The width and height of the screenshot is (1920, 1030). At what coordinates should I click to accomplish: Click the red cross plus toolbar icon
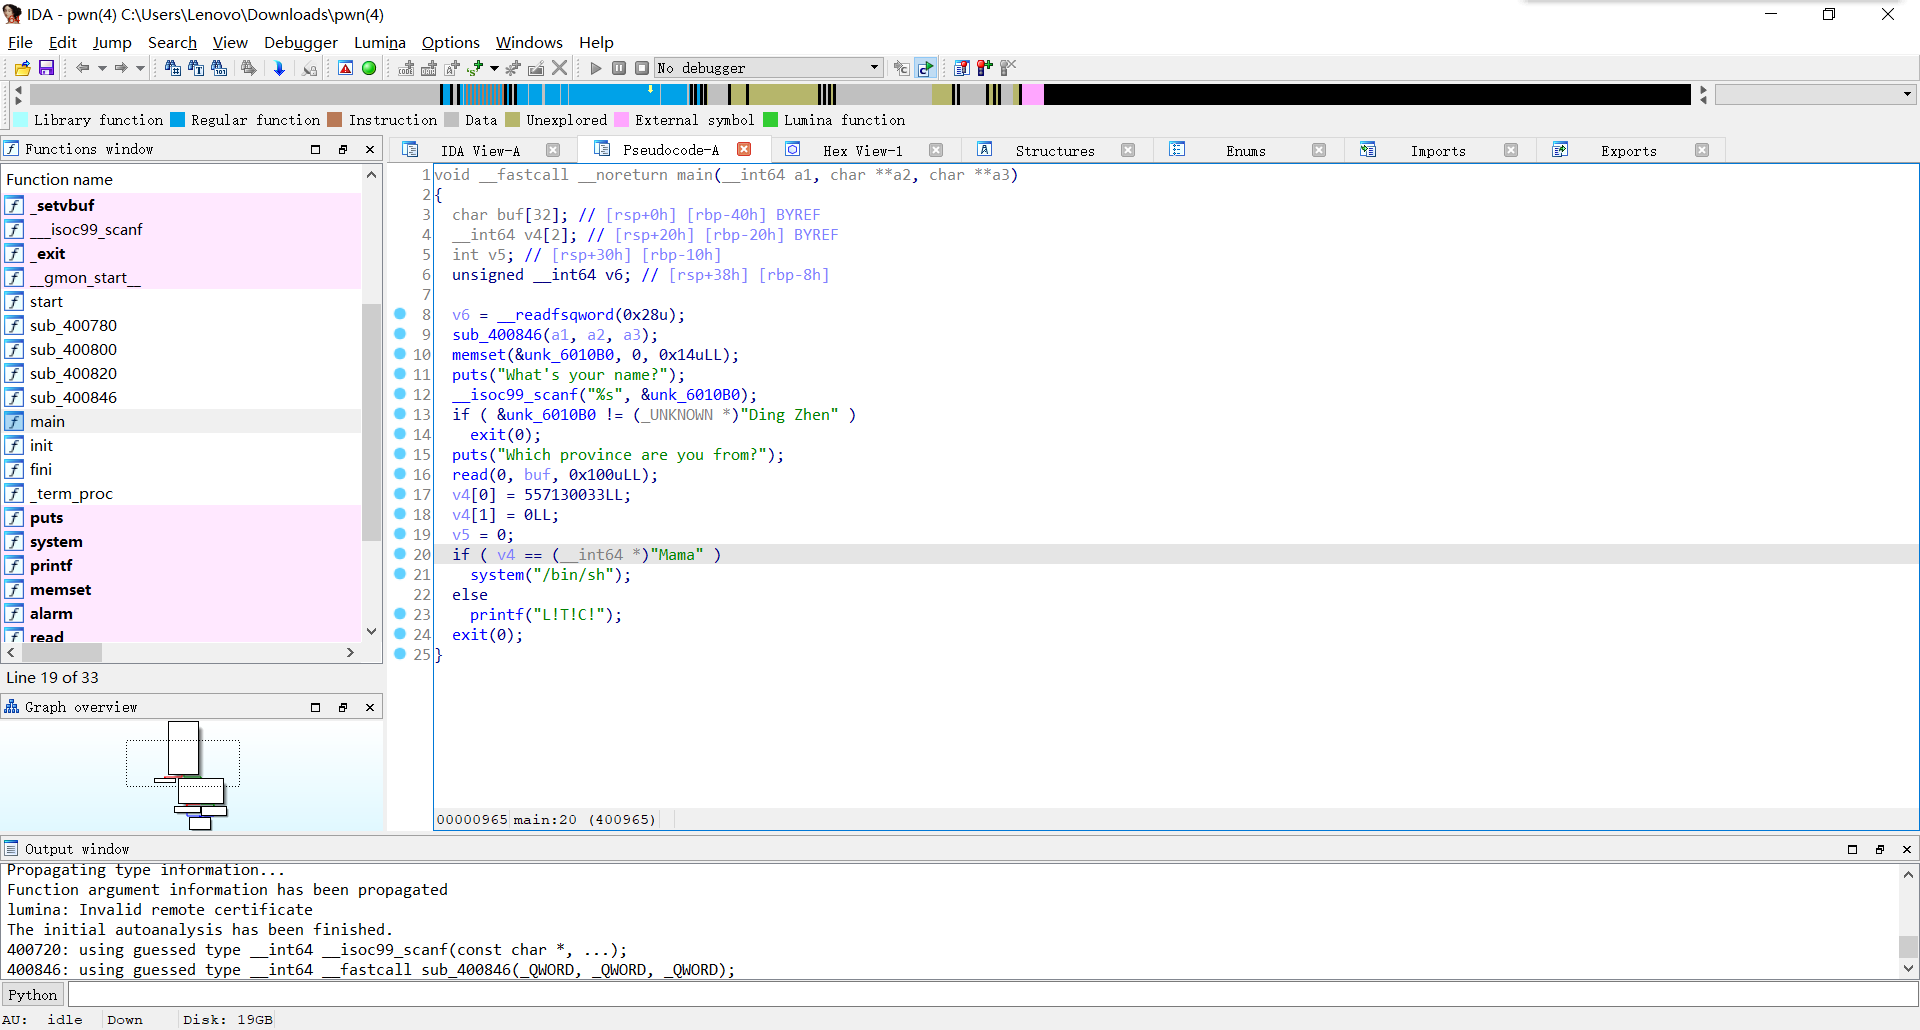(x=985, y=68)
